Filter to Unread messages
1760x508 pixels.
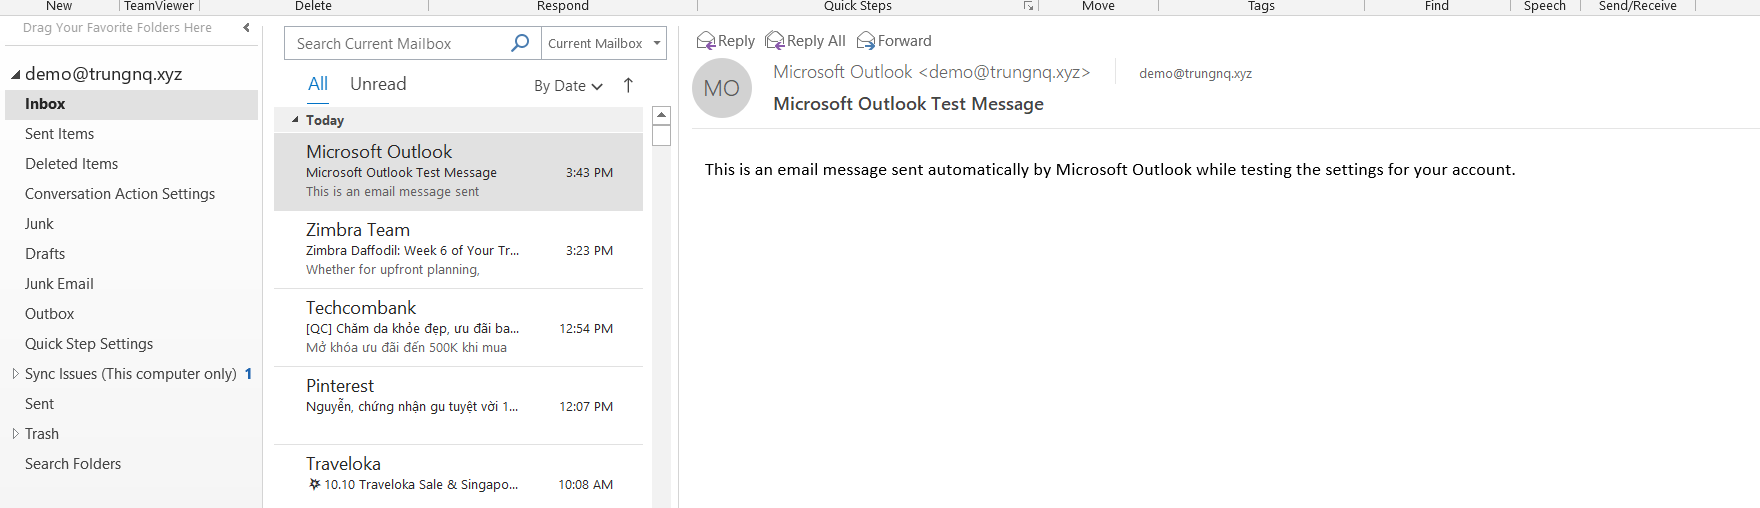coord(378,84)
